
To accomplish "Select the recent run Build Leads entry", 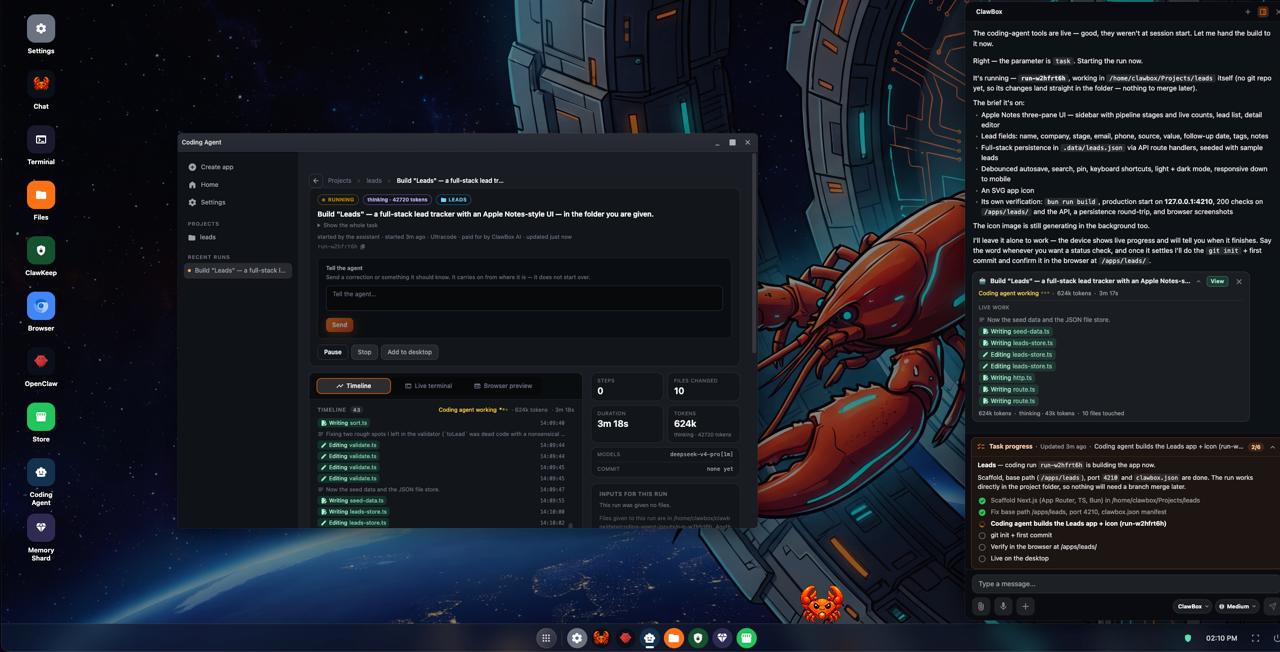I will [238, 270].
